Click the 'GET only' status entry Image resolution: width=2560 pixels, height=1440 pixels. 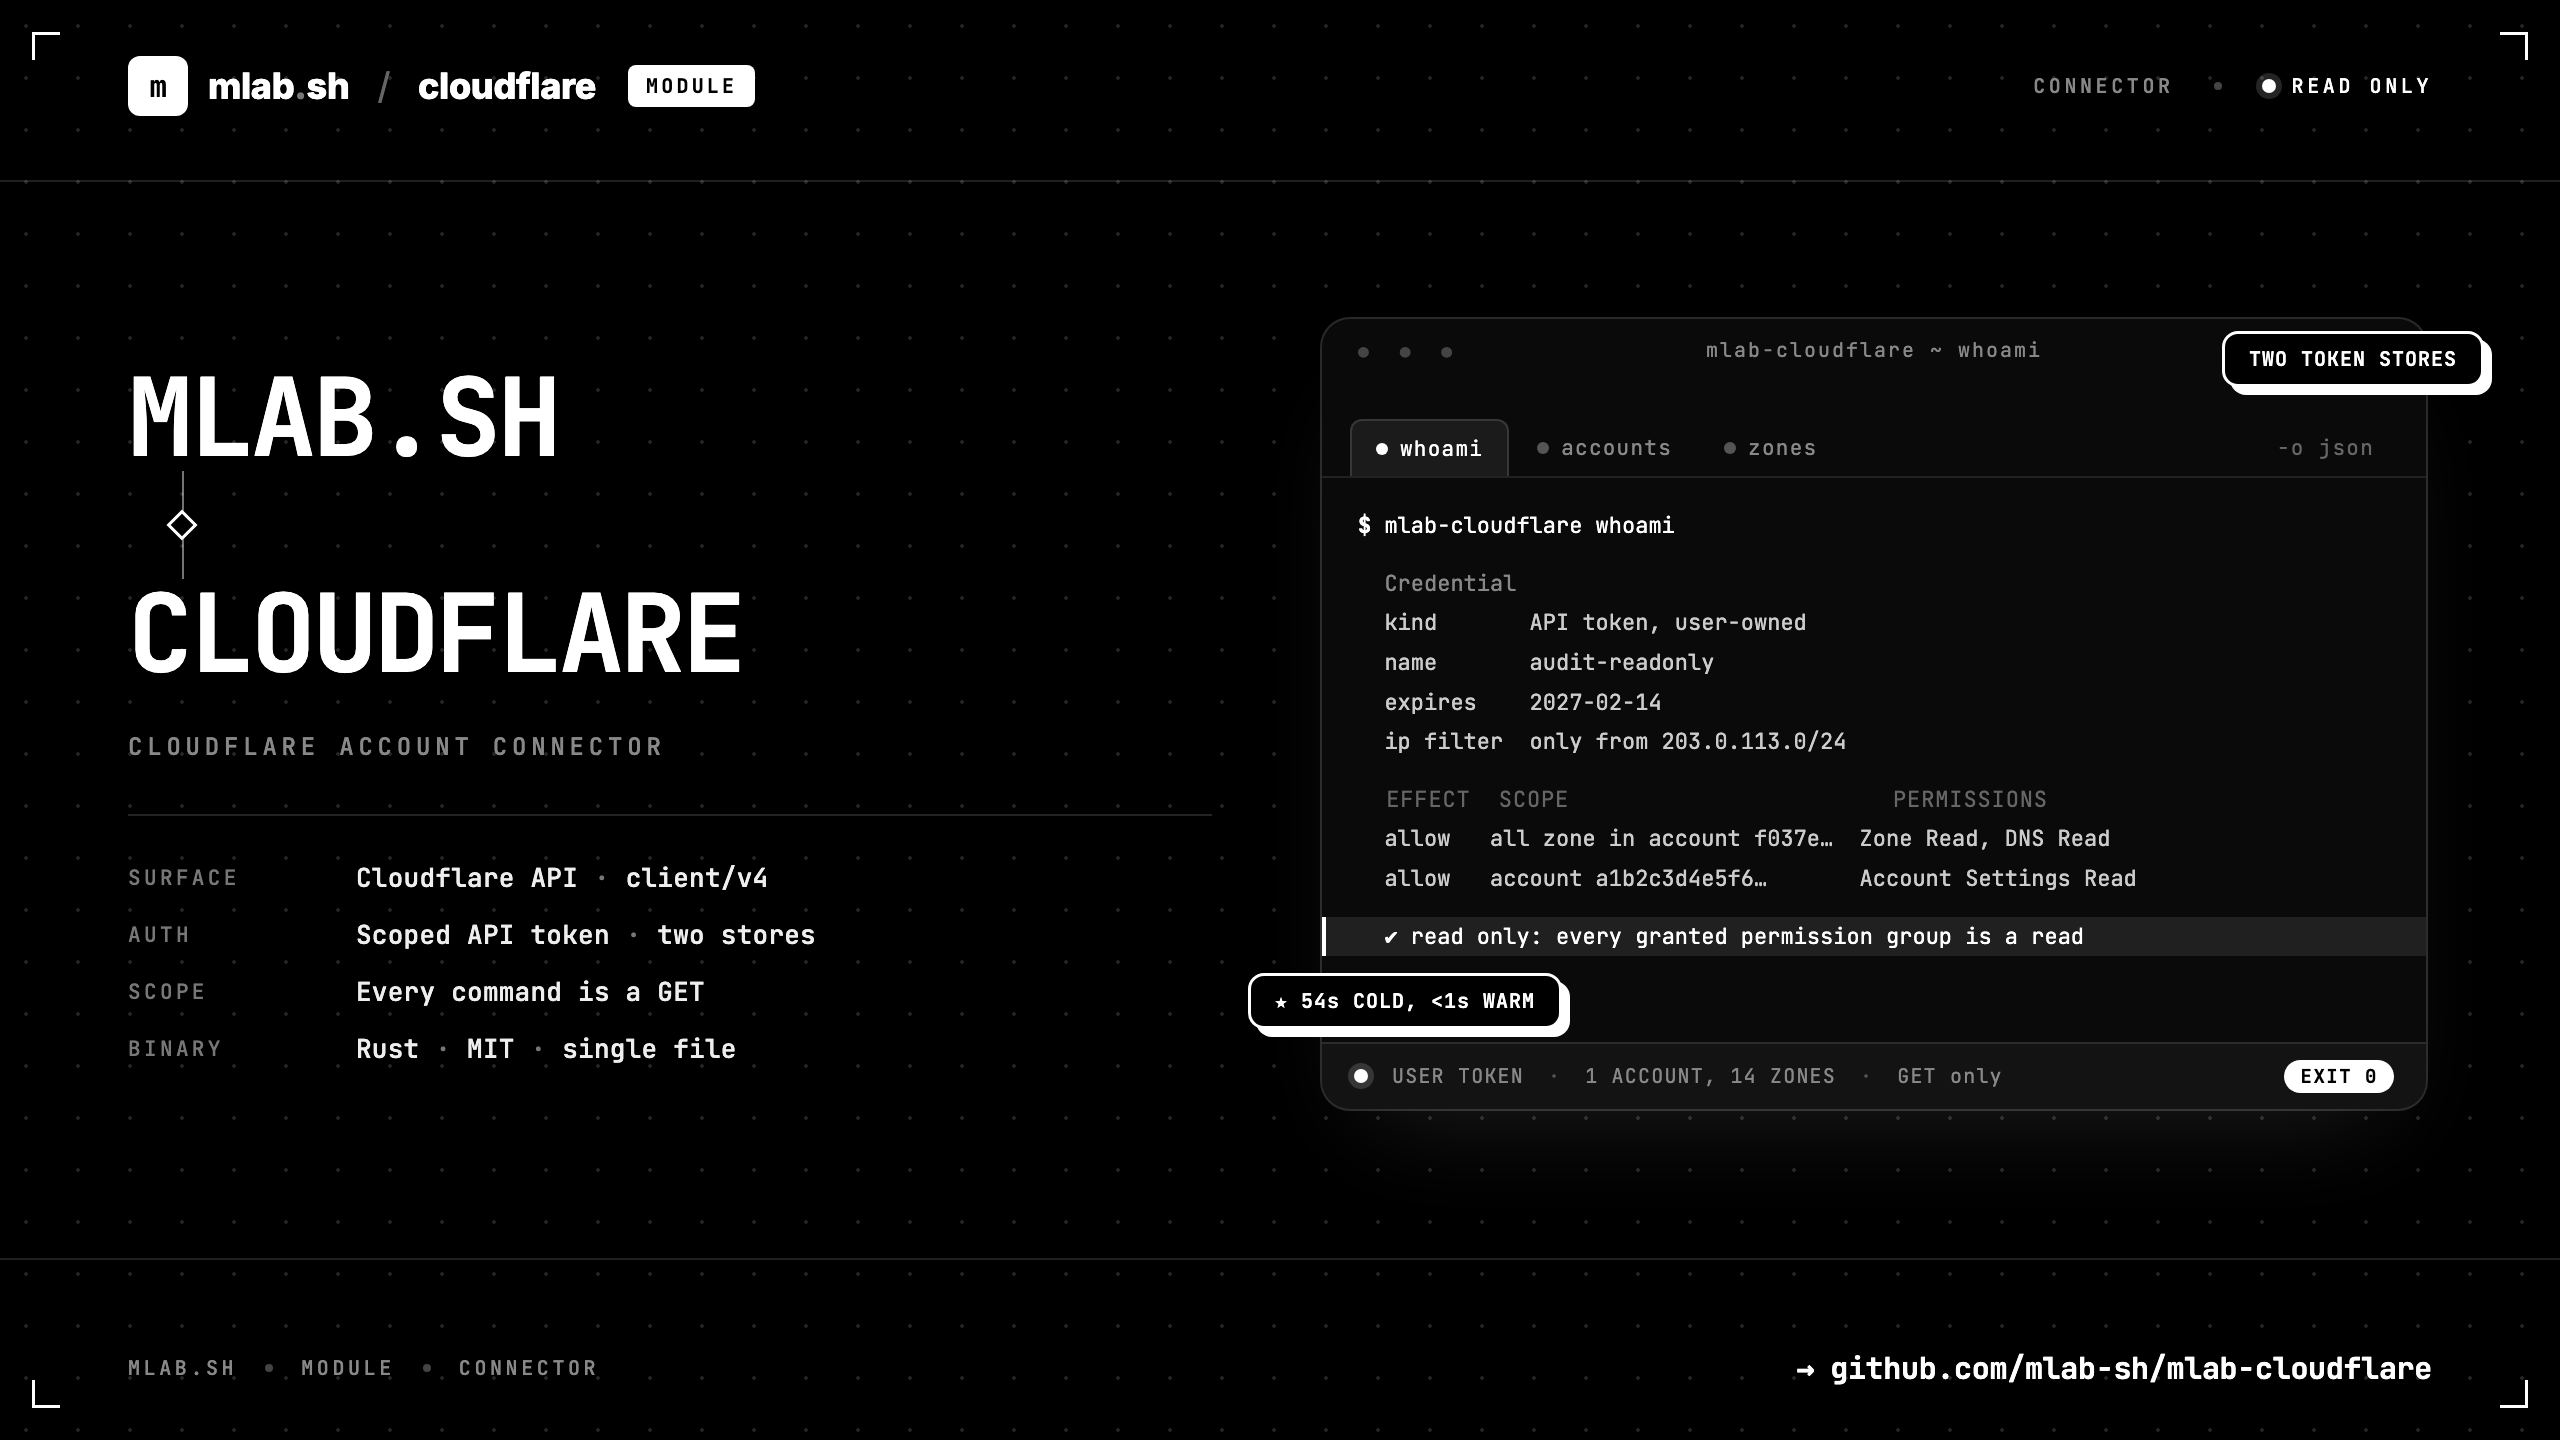coord(1949,1076)
